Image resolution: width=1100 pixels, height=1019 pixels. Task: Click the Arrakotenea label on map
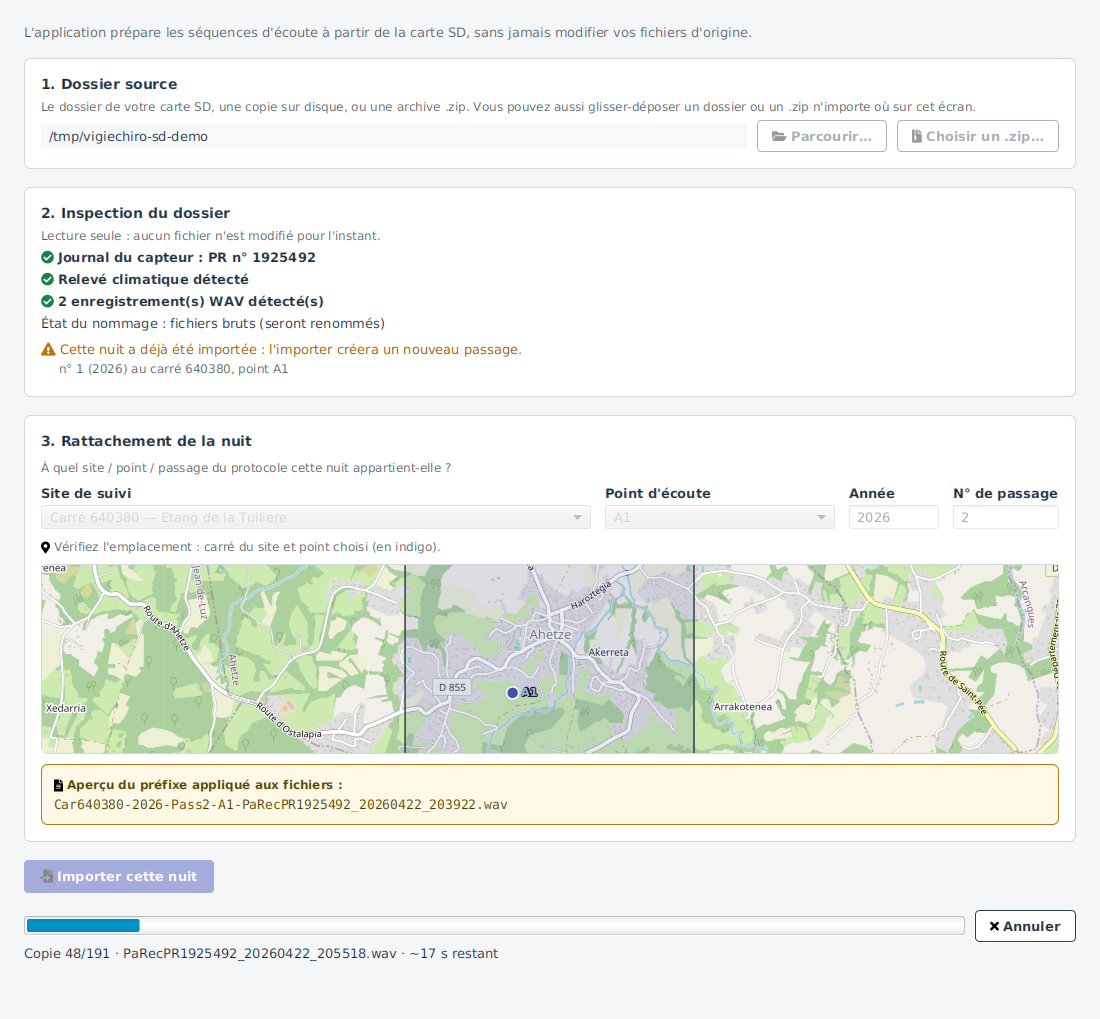point(743,707)
